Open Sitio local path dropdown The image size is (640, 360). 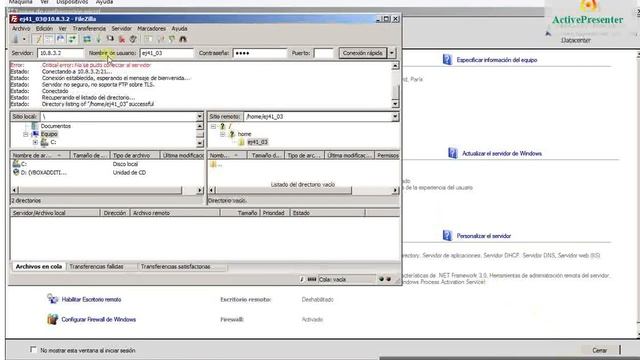[200, 116]
